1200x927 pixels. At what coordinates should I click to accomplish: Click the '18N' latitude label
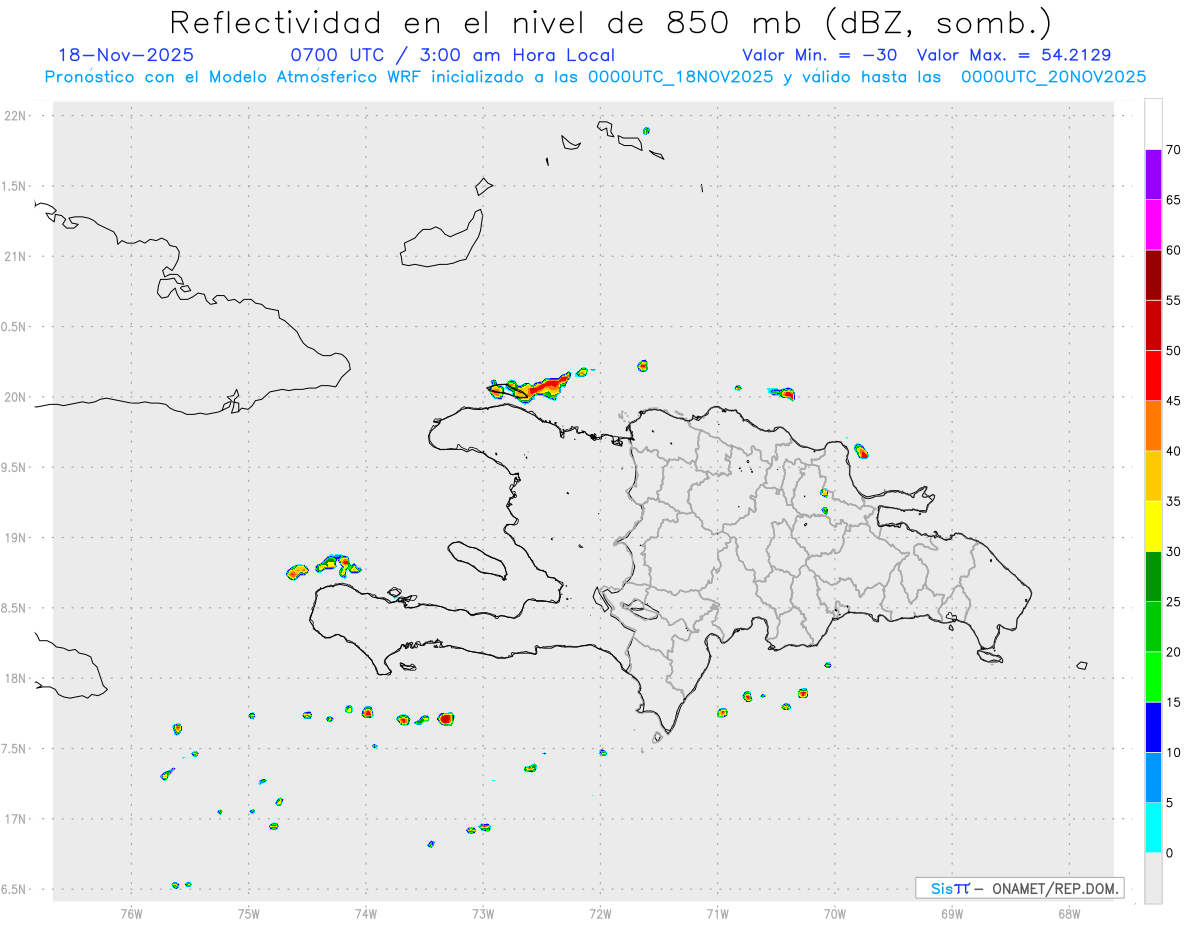tap(17, 679)
